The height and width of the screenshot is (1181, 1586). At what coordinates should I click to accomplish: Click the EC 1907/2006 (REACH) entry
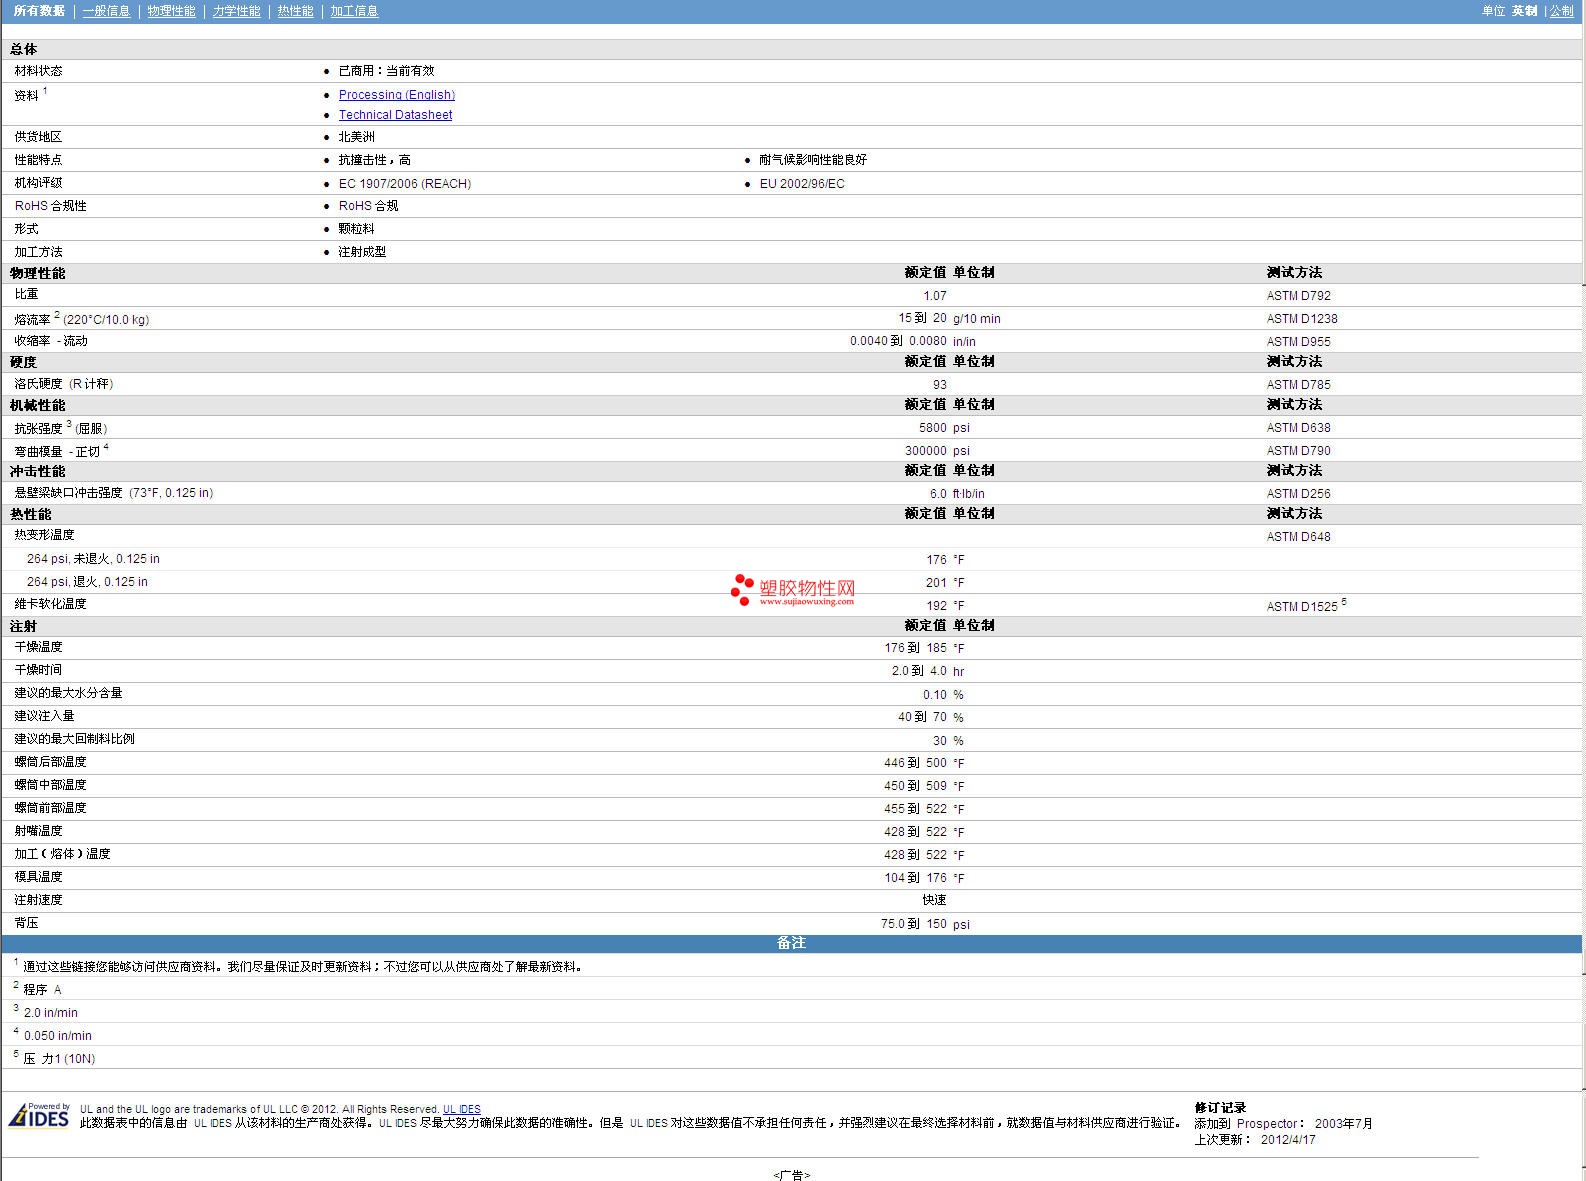coord(404,184)
